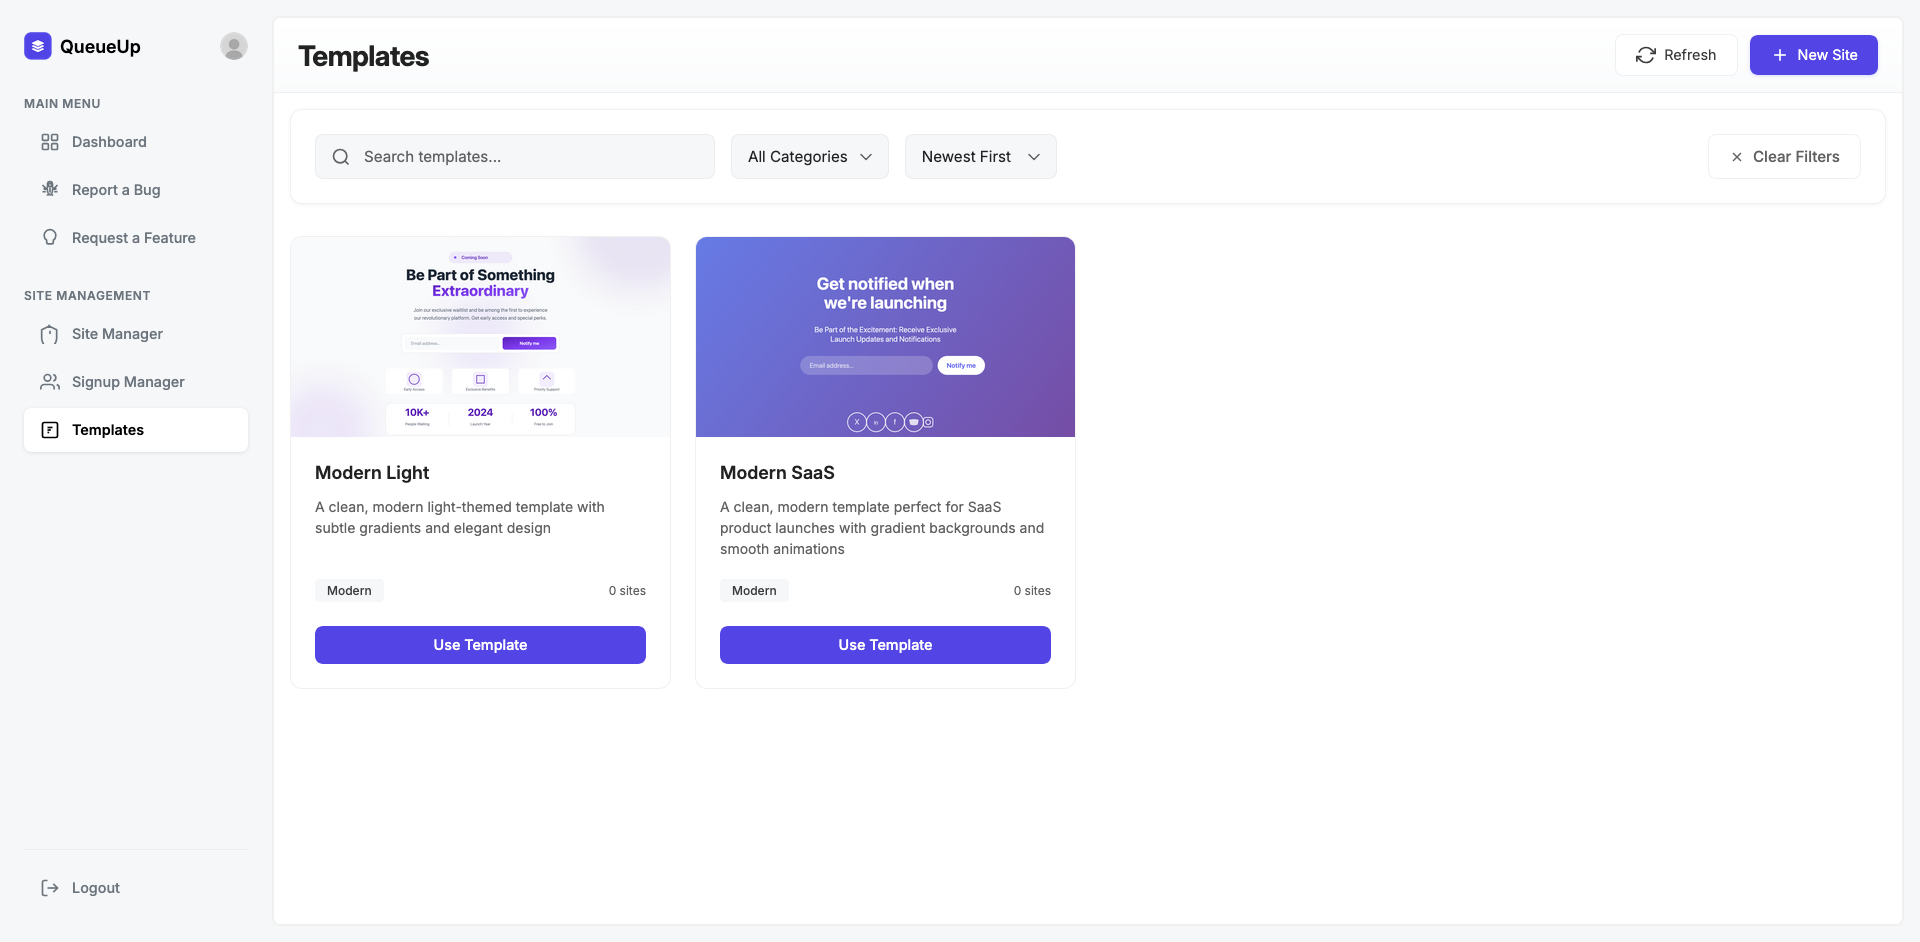Click the MAIN MENU section label
1920x942 pixels.
(62, 104)
